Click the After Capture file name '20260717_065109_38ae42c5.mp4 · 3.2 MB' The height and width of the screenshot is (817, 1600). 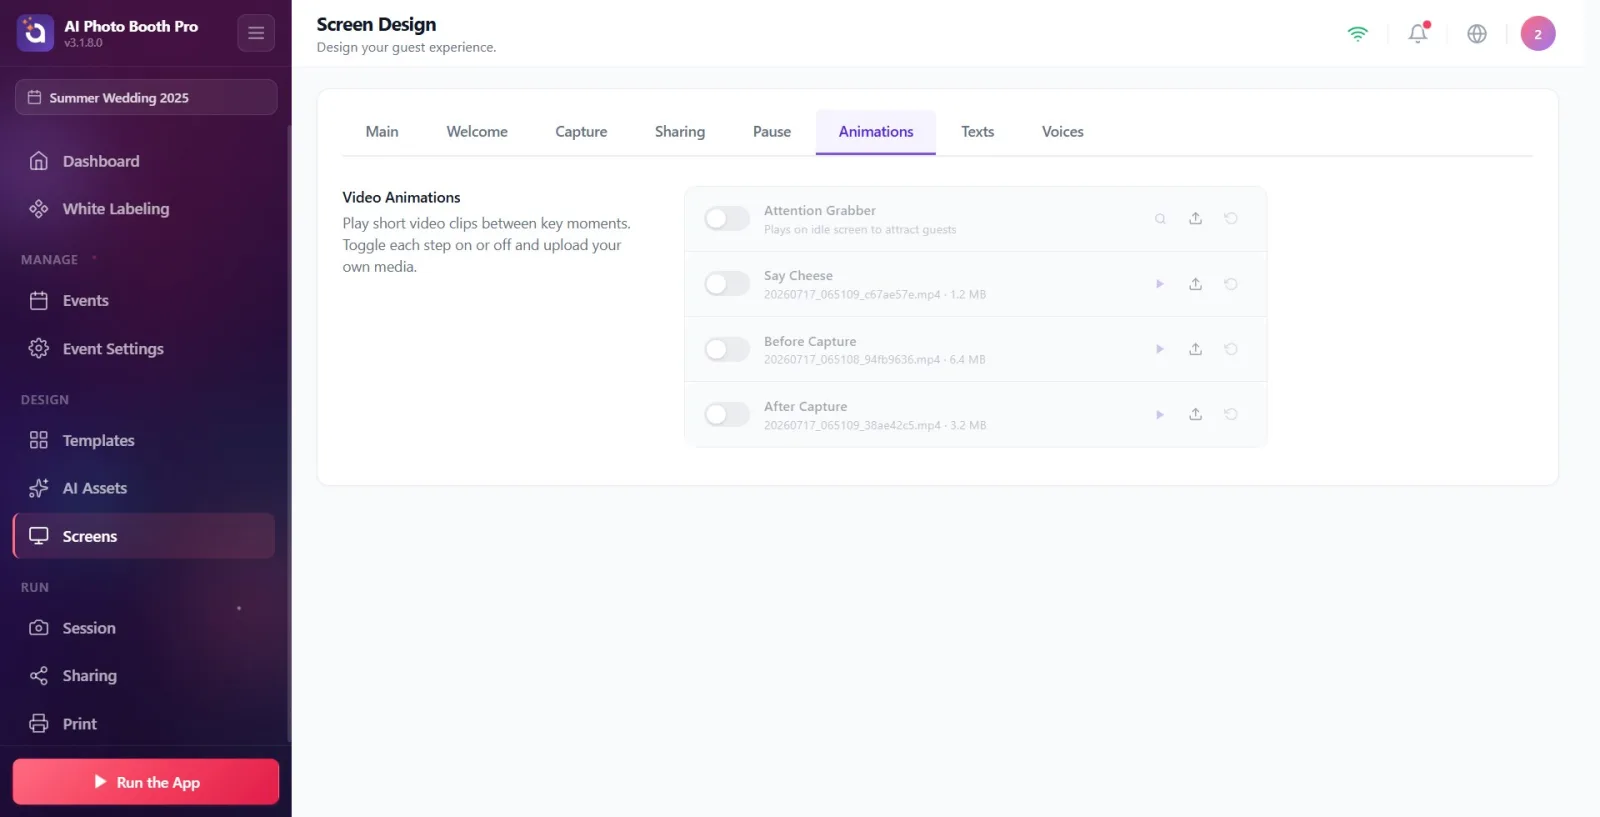tap(875, 426)
